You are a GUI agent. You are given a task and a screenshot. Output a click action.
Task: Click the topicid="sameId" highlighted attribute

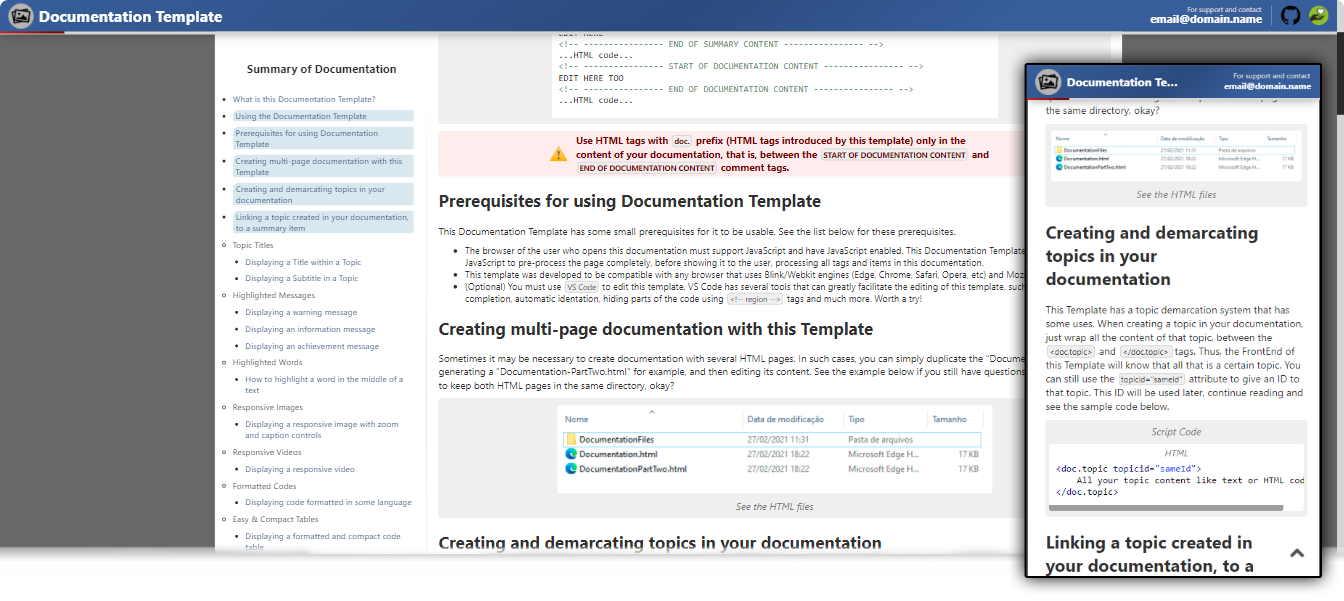(1152, 380)
